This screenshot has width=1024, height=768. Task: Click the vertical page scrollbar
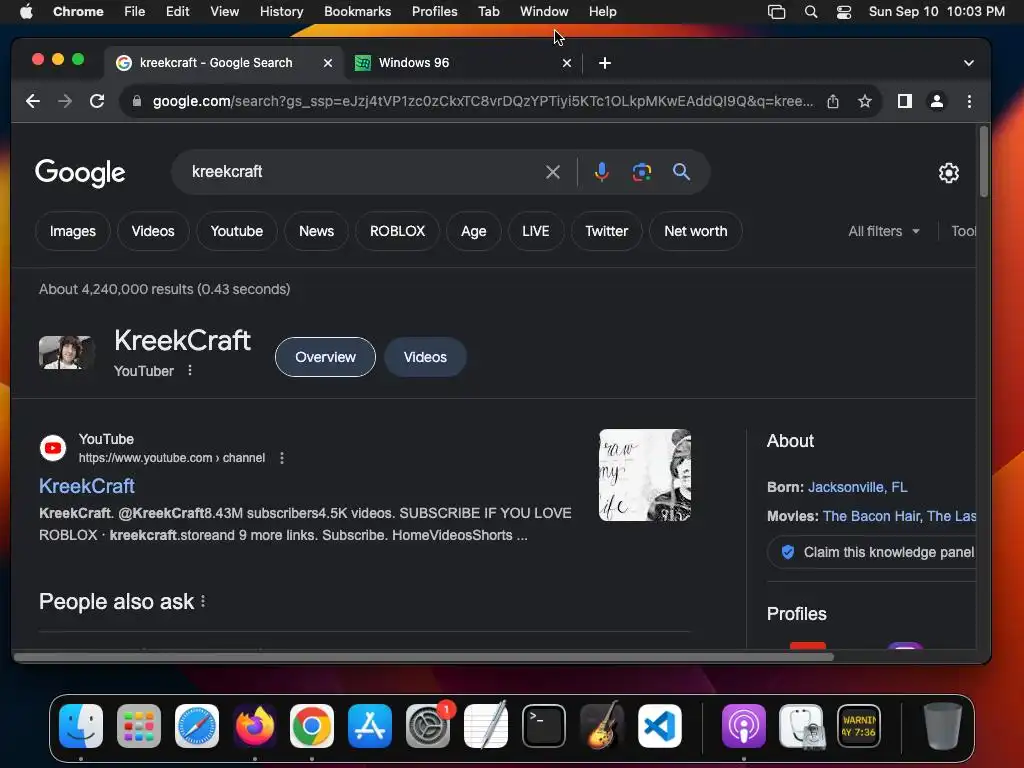coord(984,162)
